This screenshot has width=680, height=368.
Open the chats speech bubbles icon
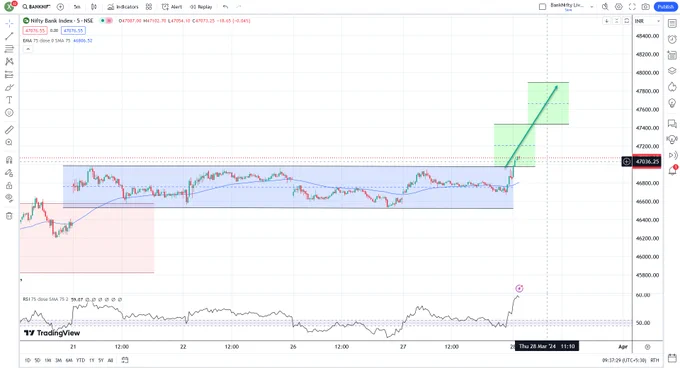672,124
